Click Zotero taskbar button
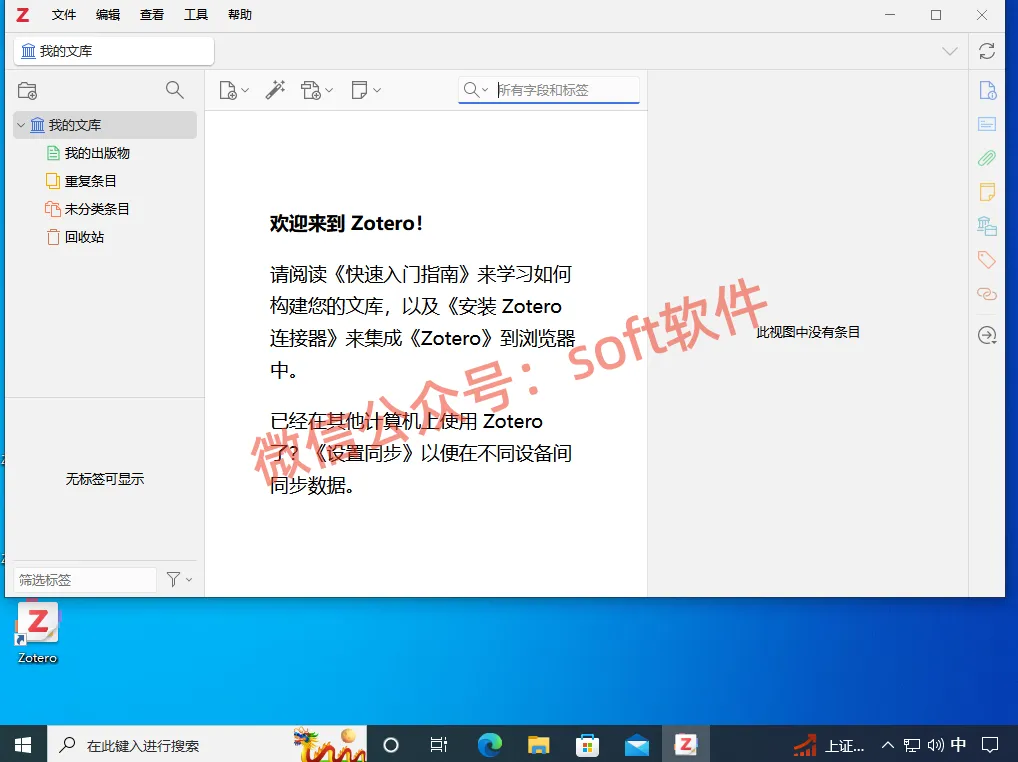Screen dimensions: 1018x762 click(686, 744)
